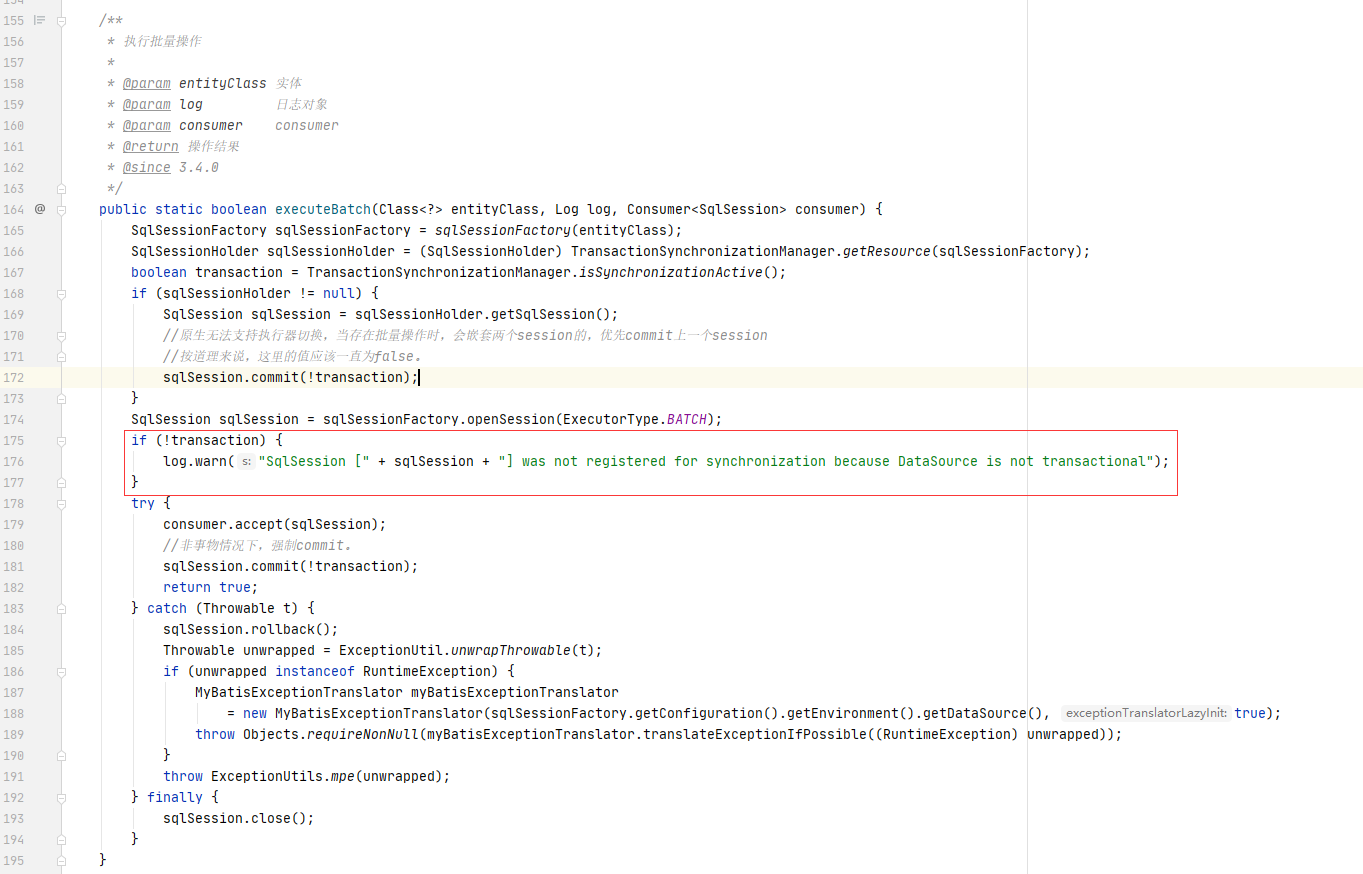The height and width of the screenshot is (874, 1363).
Task: Collapse the Javadoc comment block at line 155
Action: click(62, 20)
